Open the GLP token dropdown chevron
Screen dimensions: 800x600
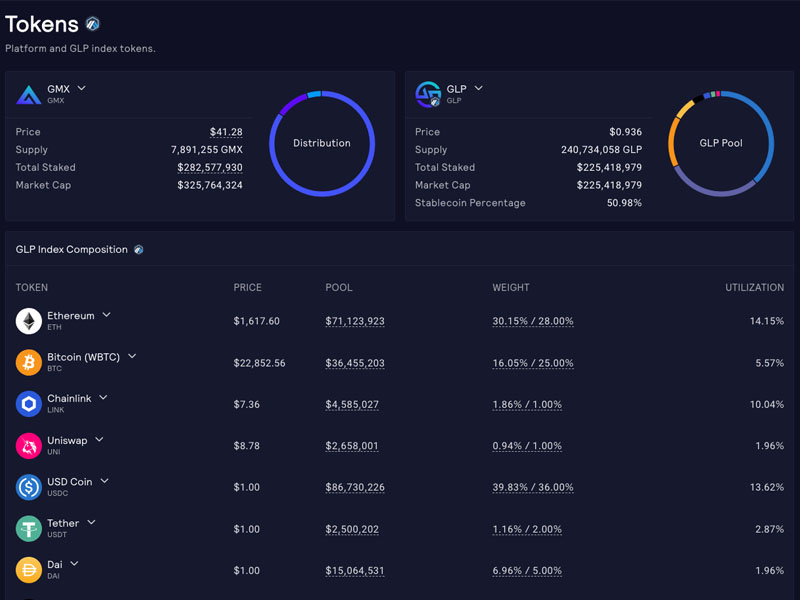tap(478, 88)
